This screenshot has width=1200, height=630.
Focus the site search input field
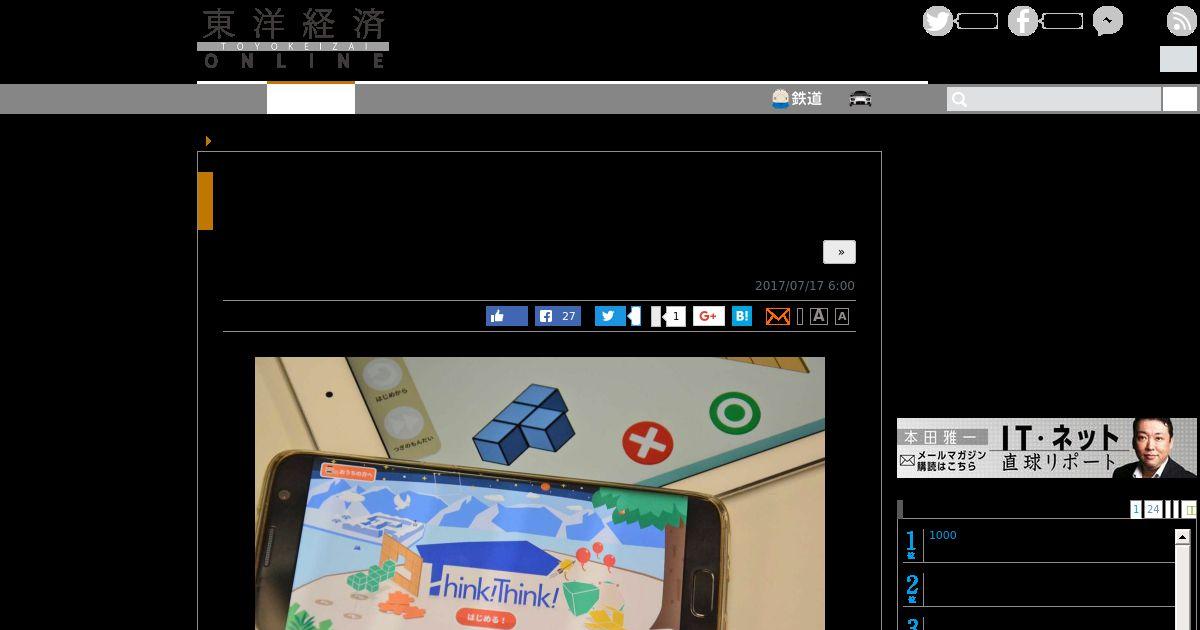tap(1054, 99)
